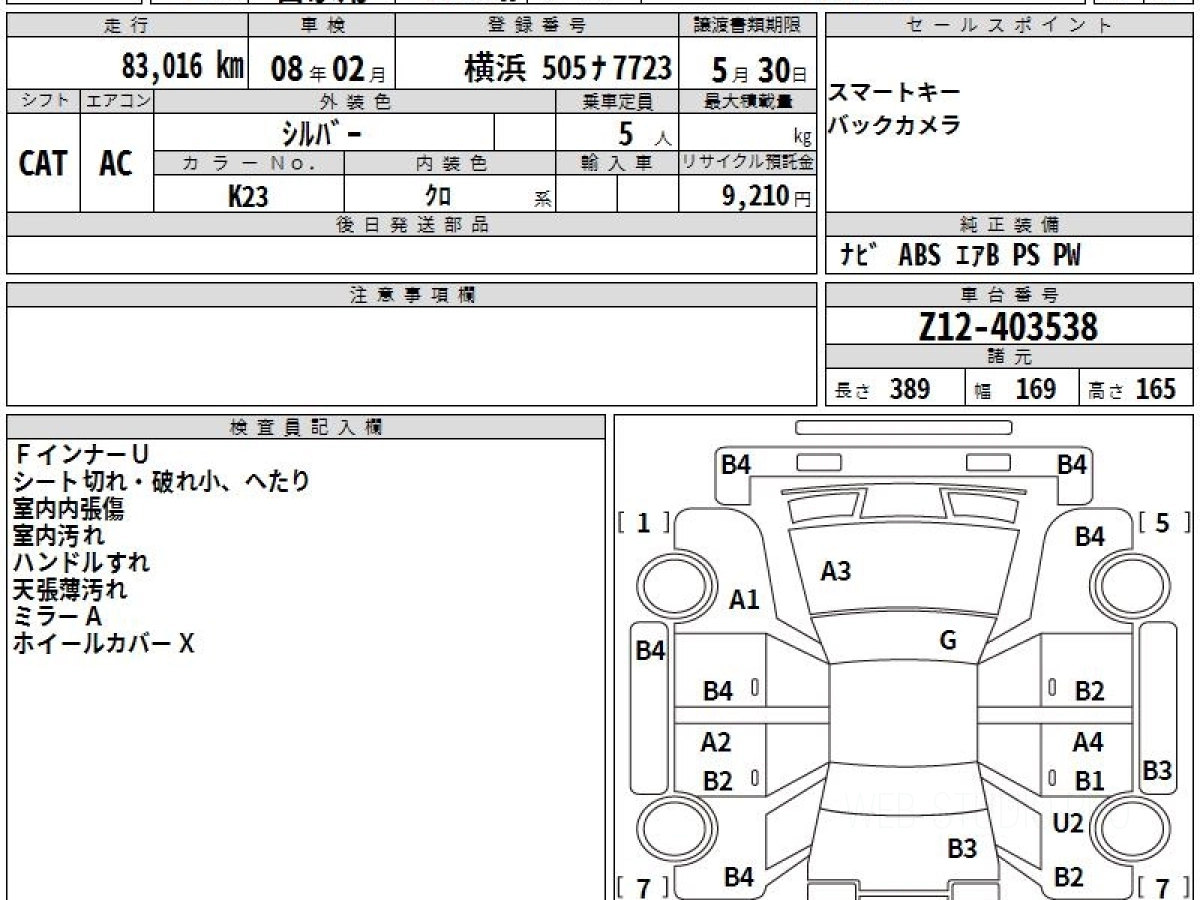
Task: Click the シフト label
Action: coord(43,101)
